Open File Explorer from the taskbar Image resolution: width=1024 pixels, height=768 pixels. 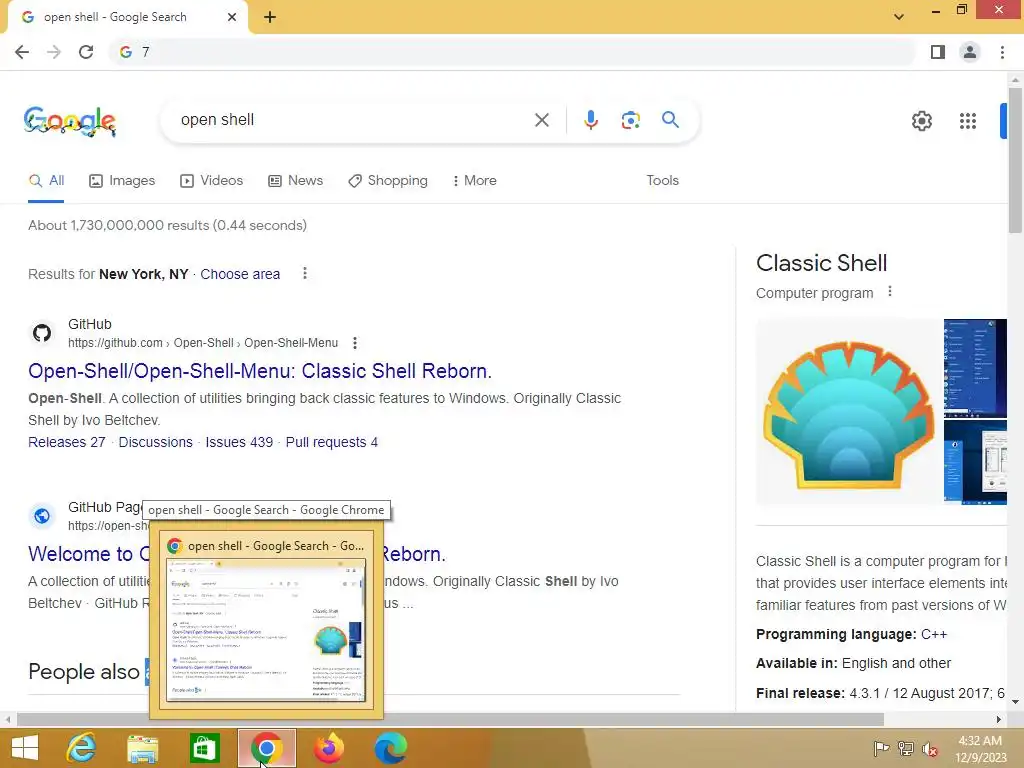[x=142, y=748]
